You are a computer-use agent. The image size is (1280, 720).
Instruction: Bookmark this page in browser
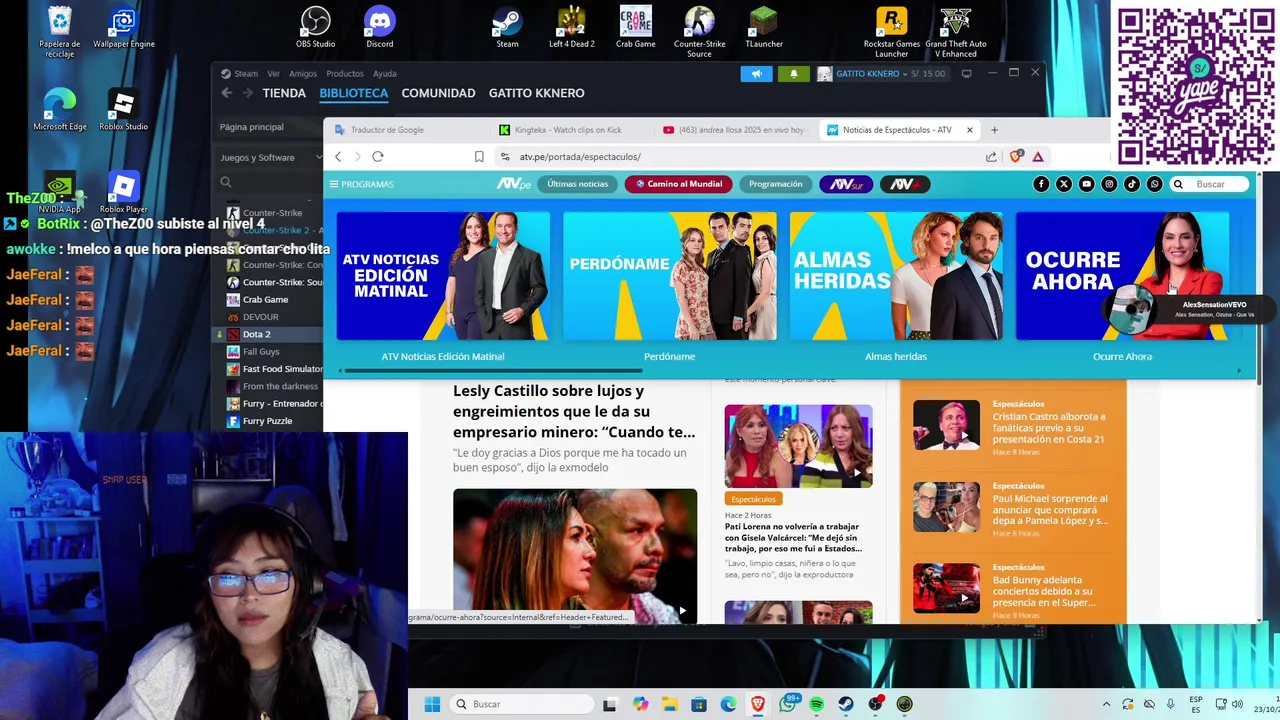479,156
